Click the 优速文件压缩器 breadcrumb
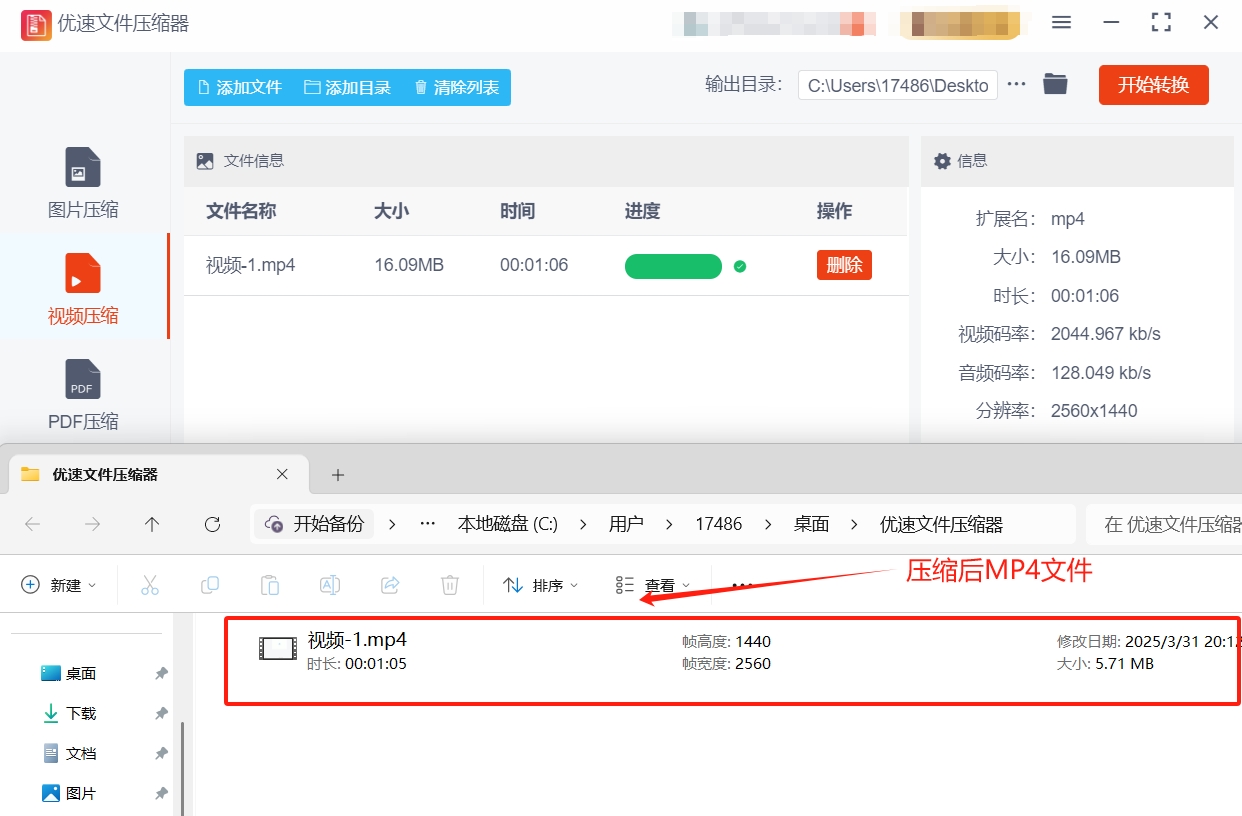 point(941,524)
